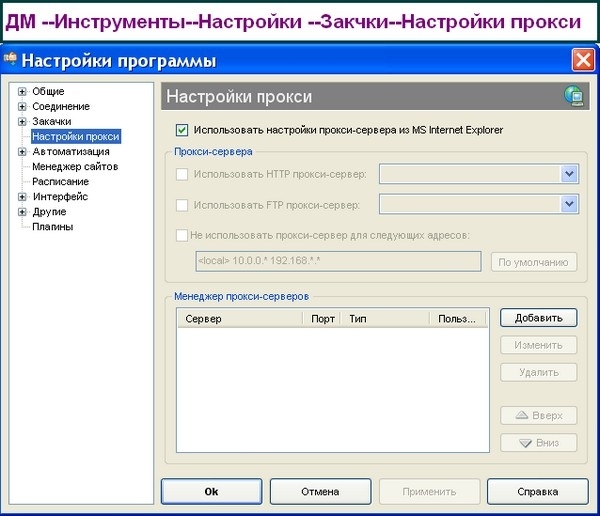Click the Тип column header
This screenshot has height=516, width=600.
point(385,319)
